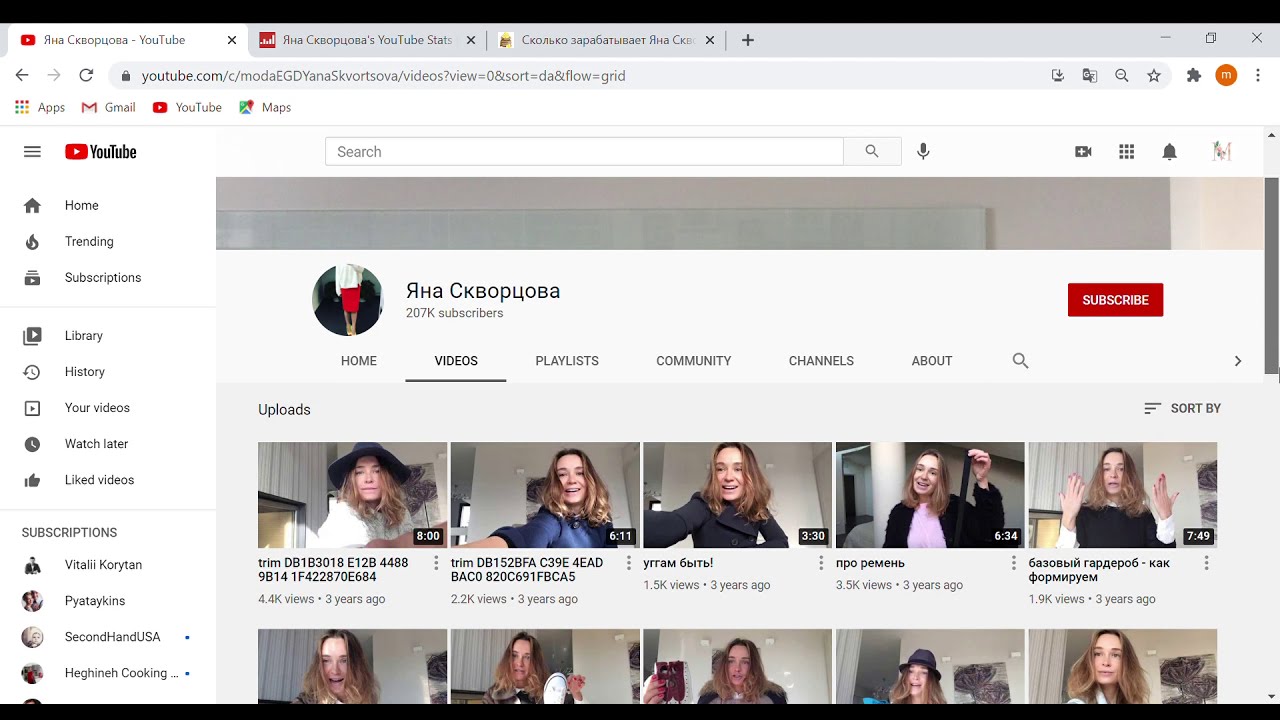Click the Яна Скворцова channel avatar
The image size is (1280, 720).
coord(348,300)
